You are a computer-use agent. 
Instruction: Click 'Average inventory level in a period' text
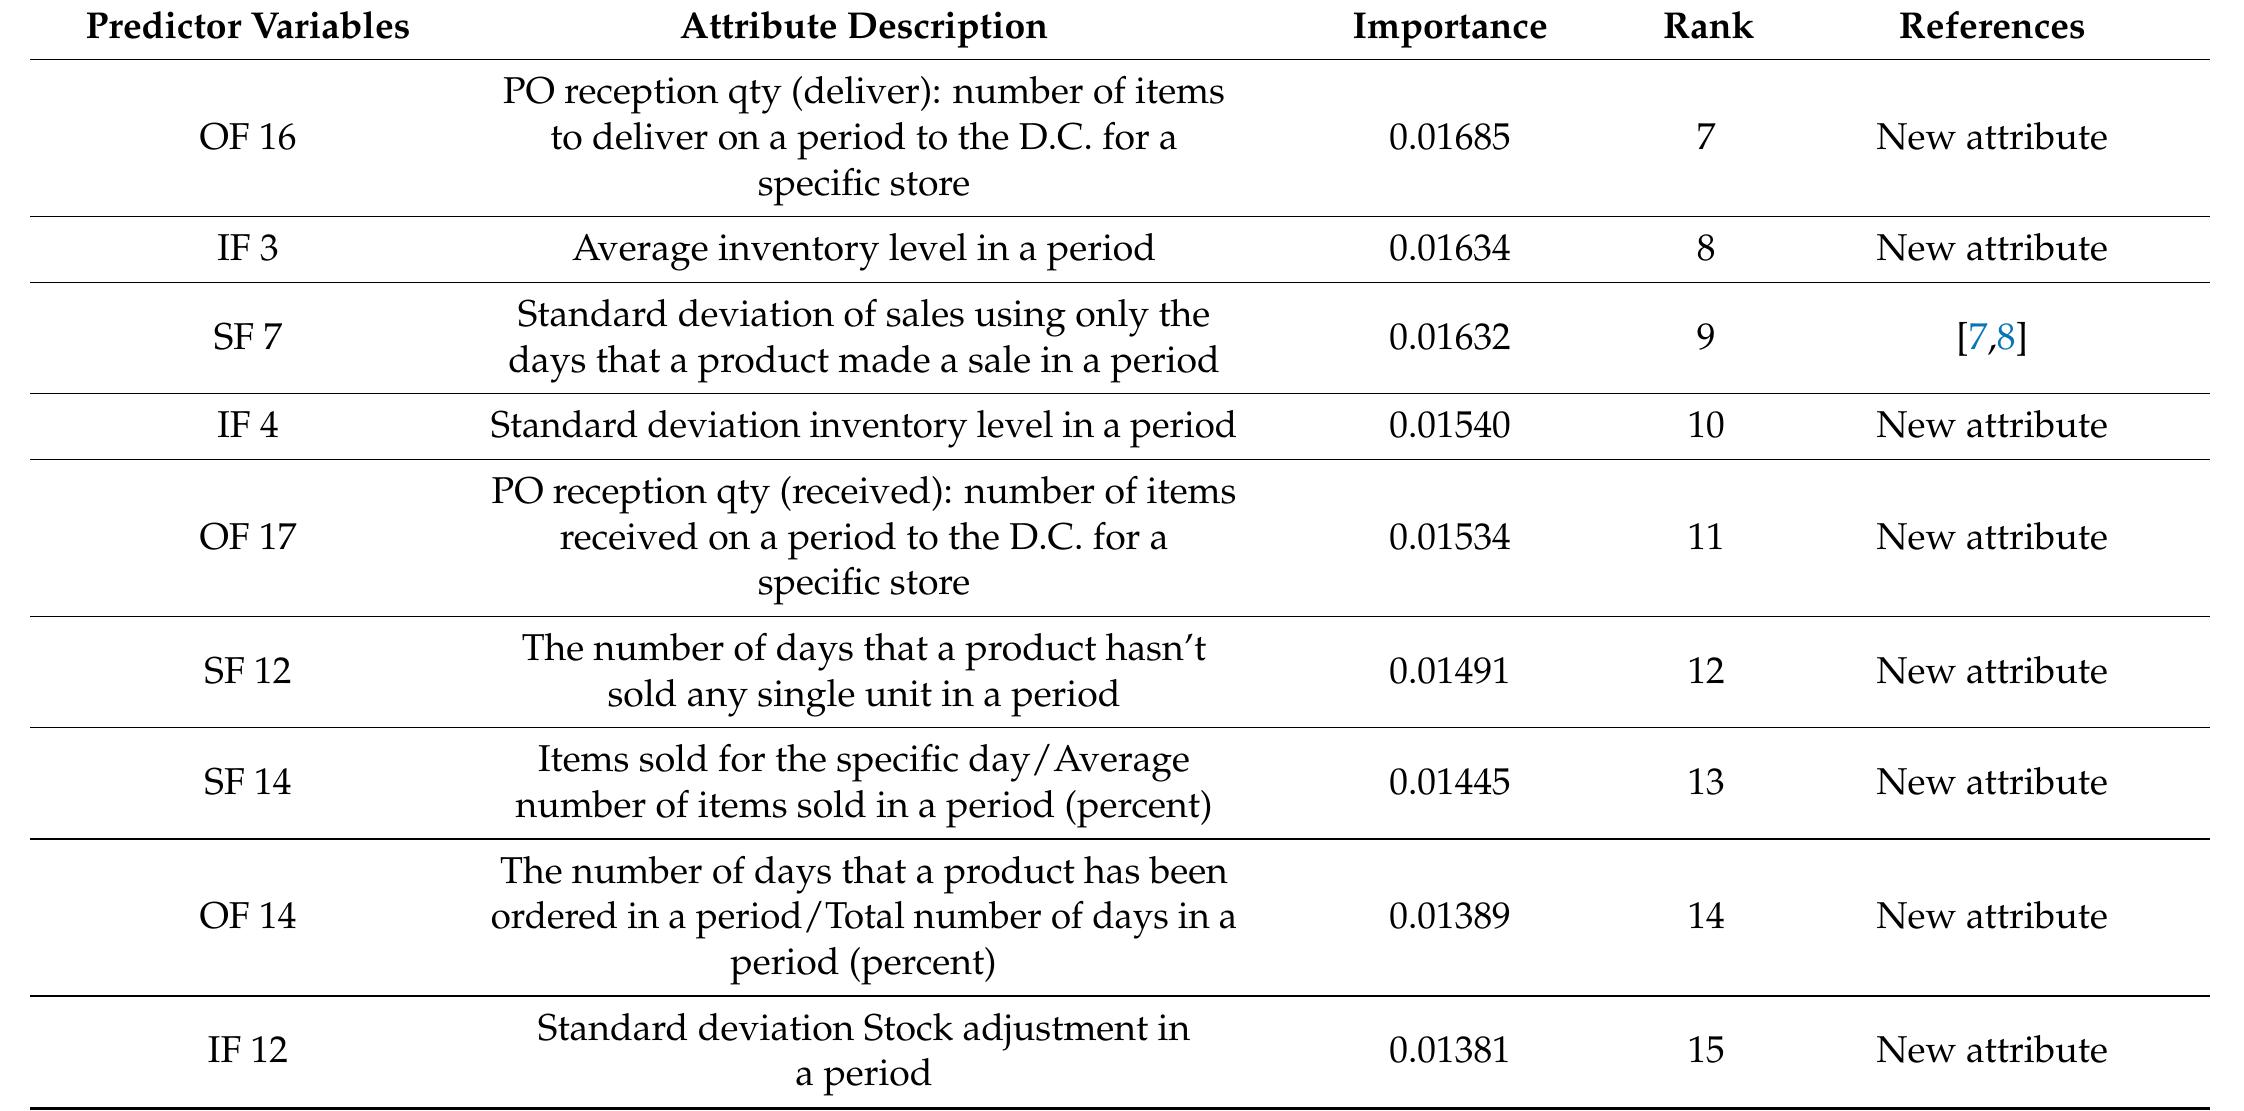coord(863,248)
